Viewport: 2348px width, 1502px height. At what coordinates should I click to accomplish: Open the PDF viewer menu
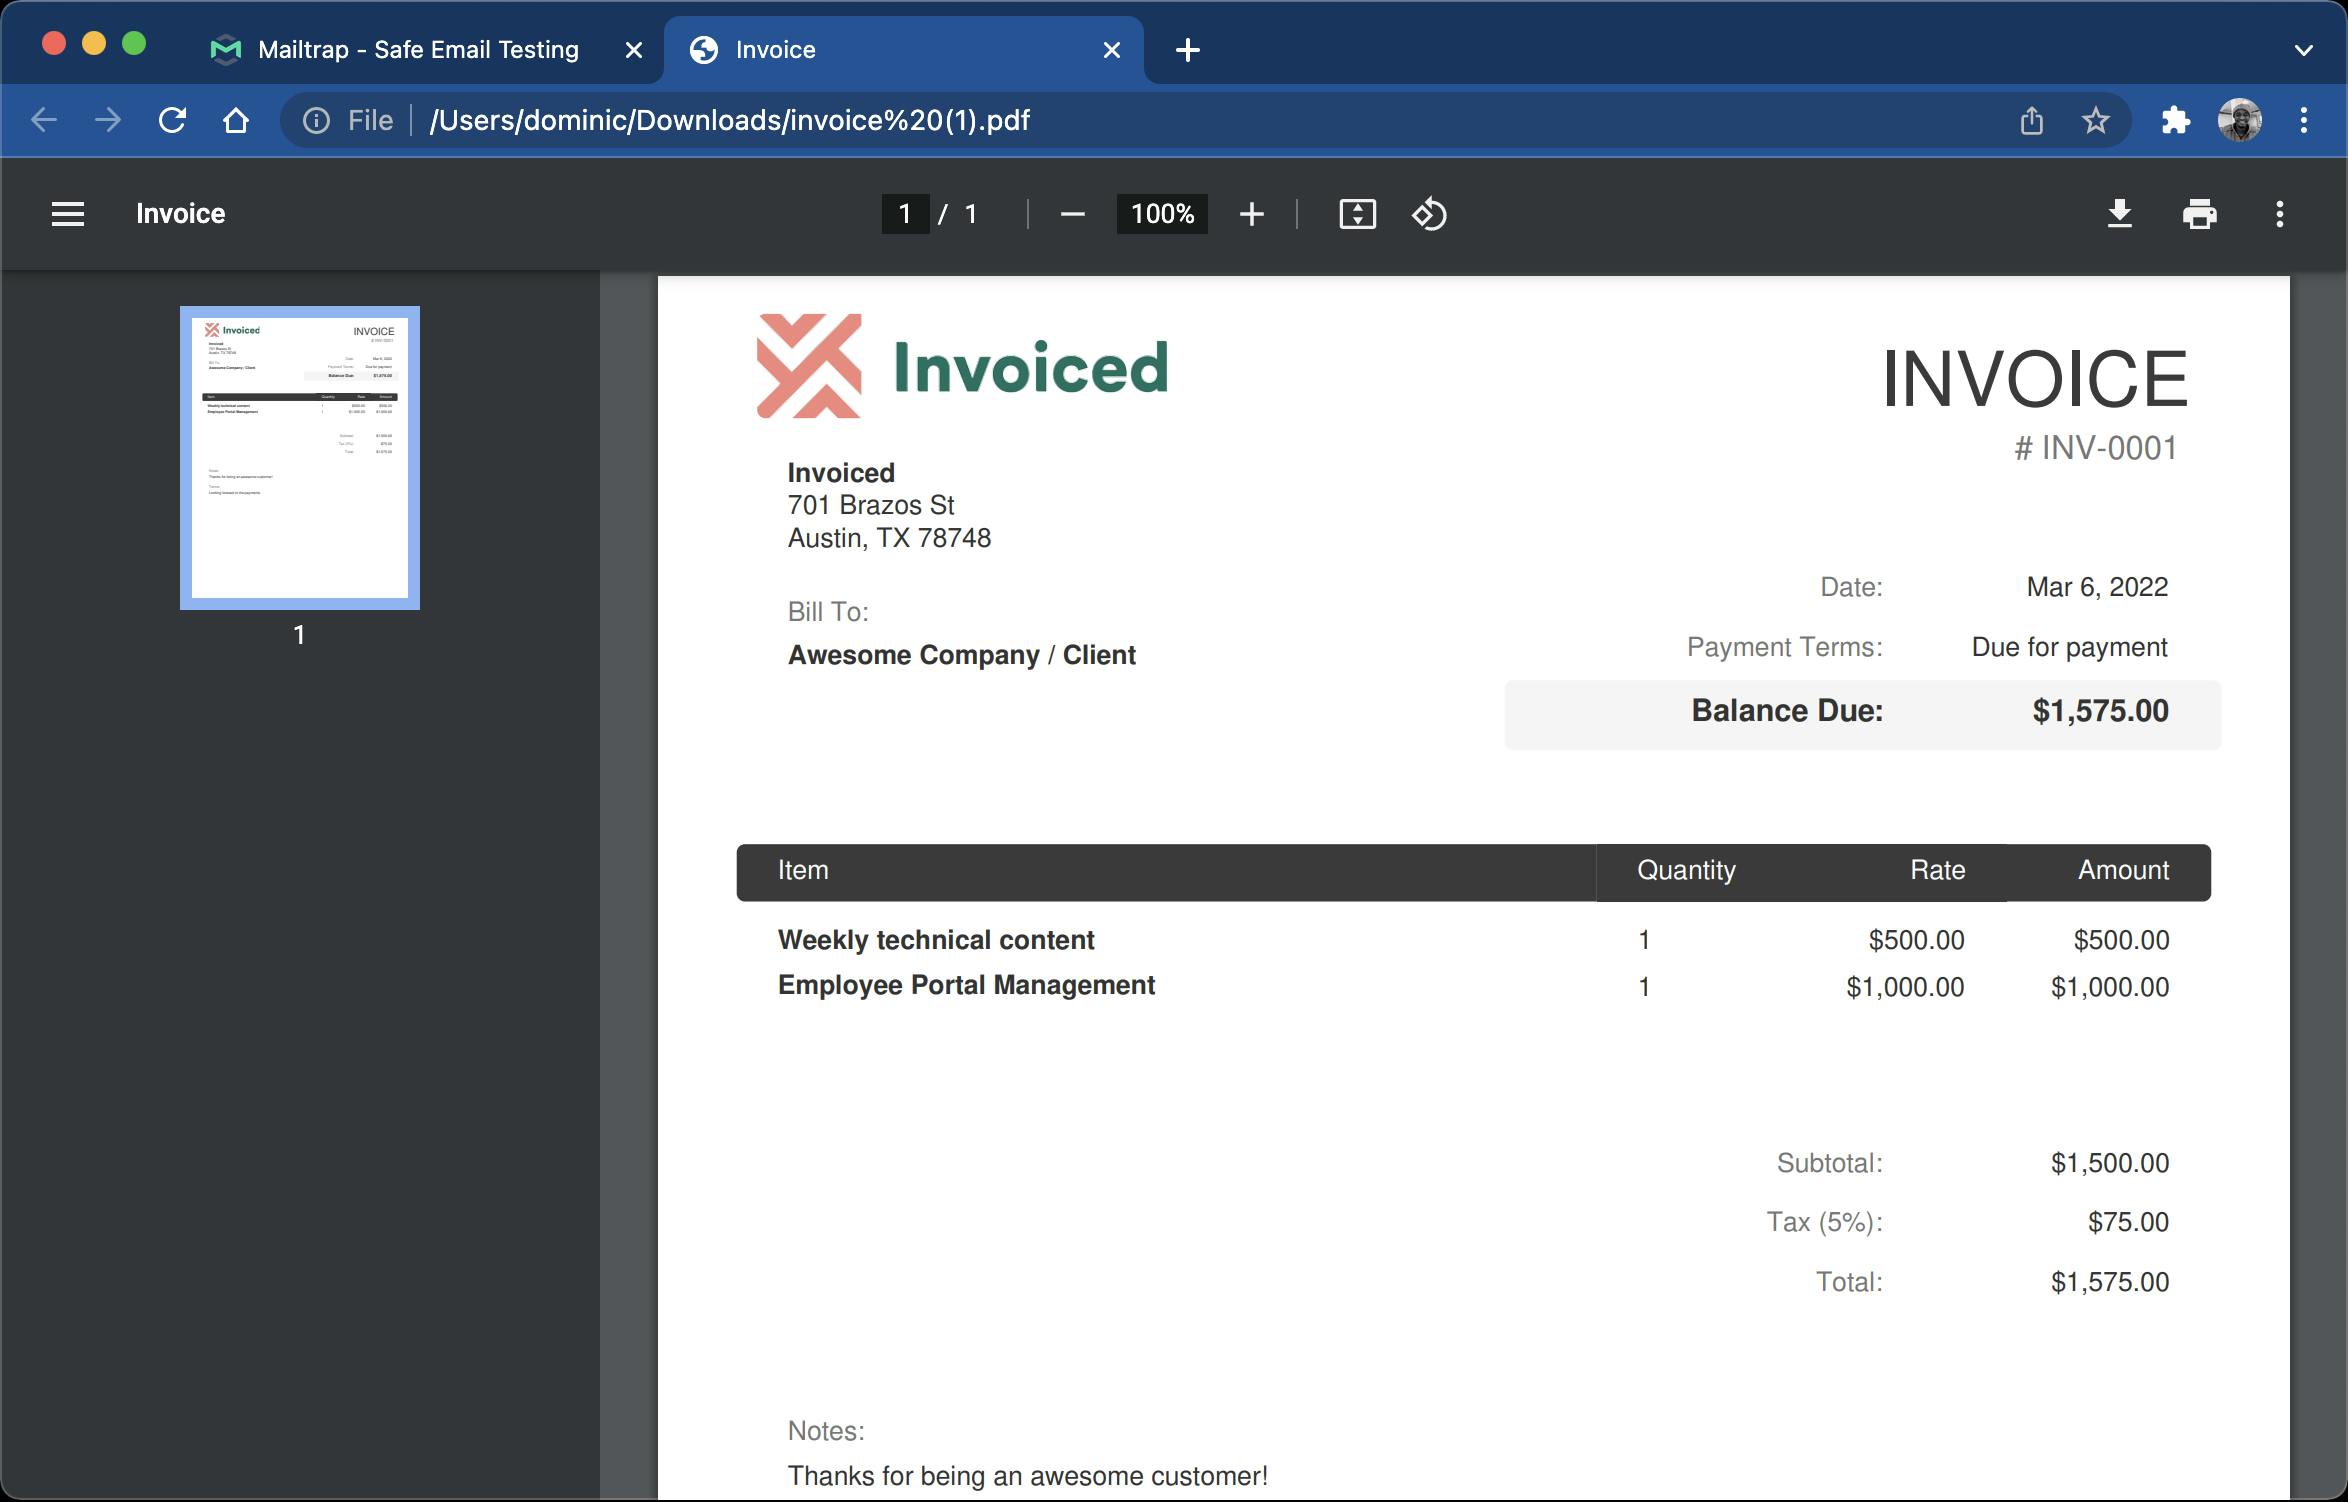(67, 214)
